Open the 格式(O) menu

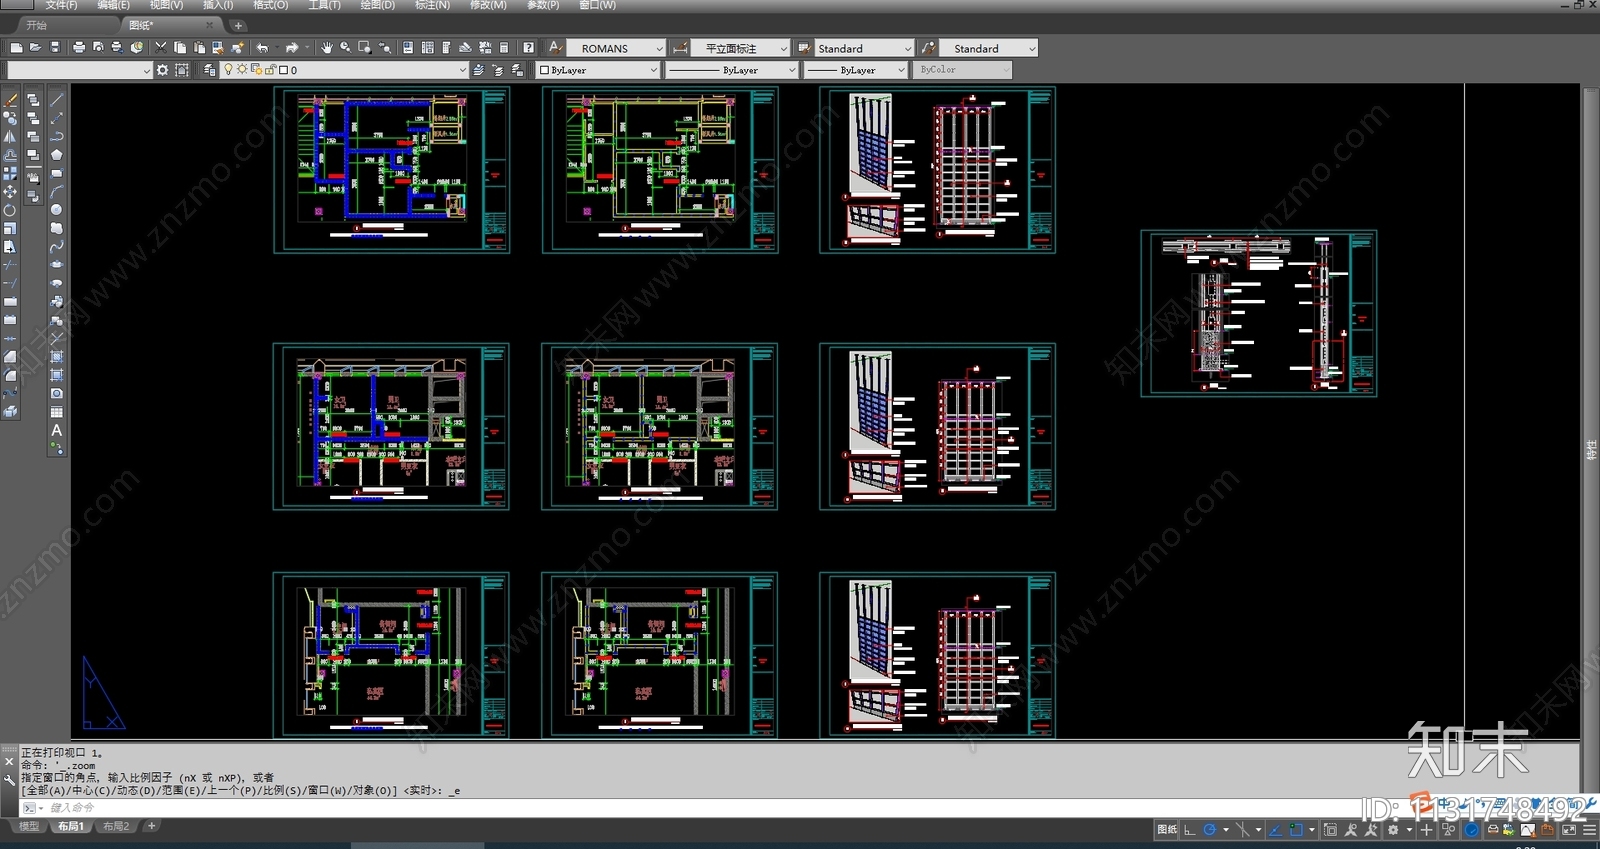[270, 5]
